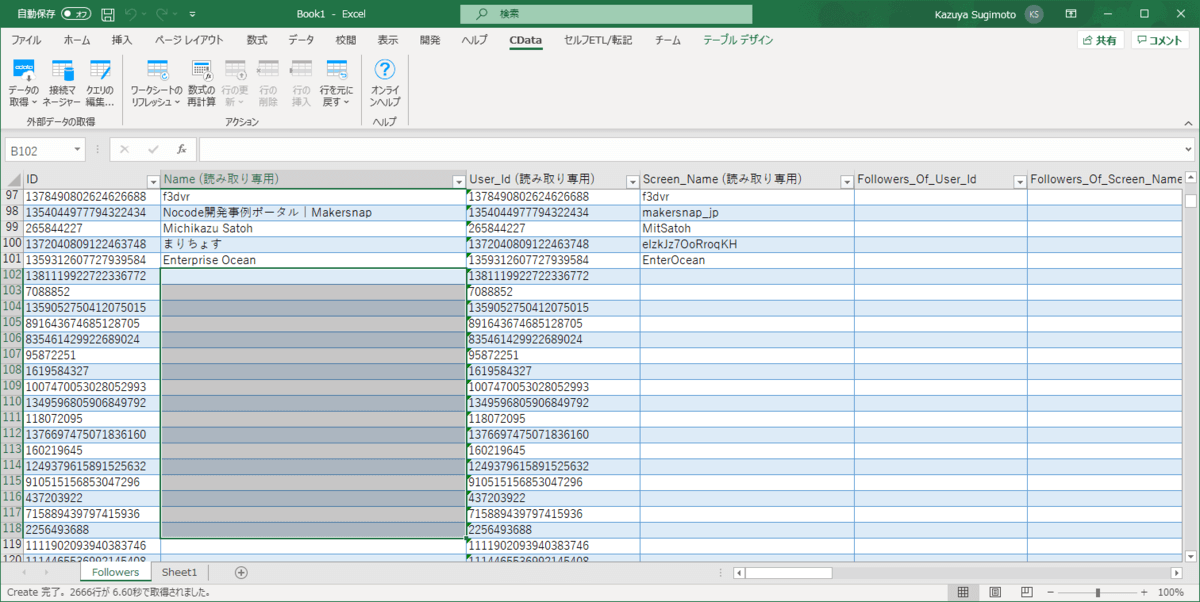Viewport: 1200px width, 602px height.
Task: Click the formula bar input field
Action: (690, 150)
